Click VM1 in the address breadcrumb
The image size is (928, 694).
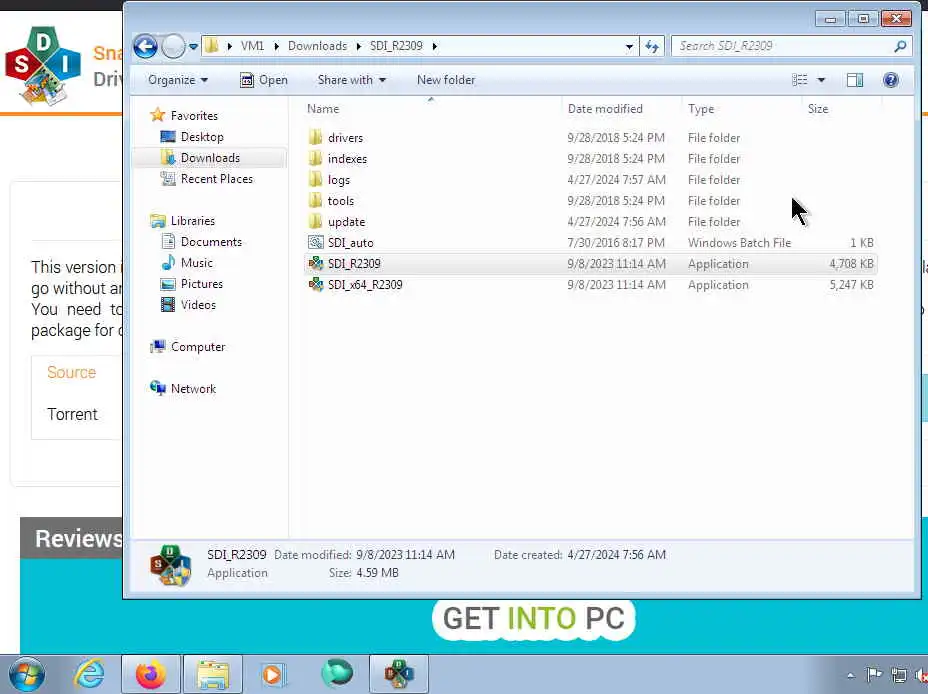pyautogui.click(x=252, y=46)
